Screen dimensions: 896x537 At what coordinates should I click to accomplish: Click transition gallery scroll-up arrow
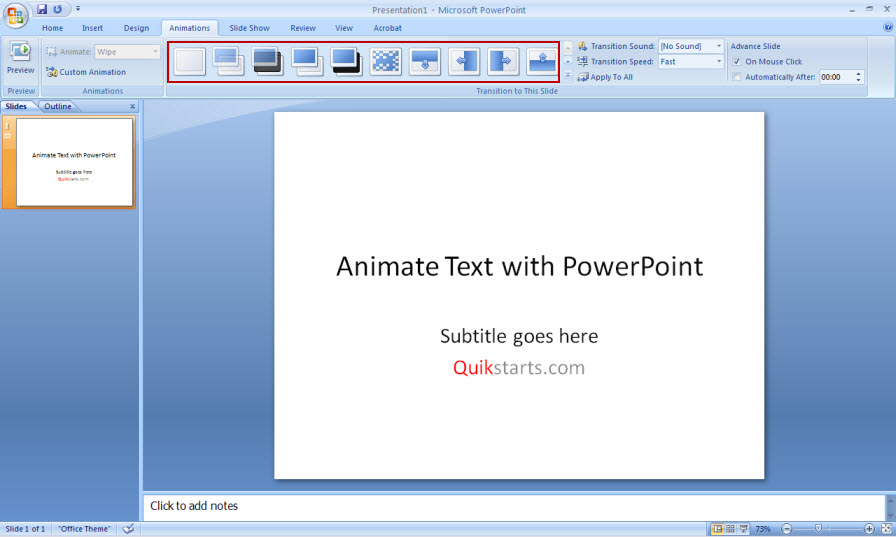coord(567,48)
